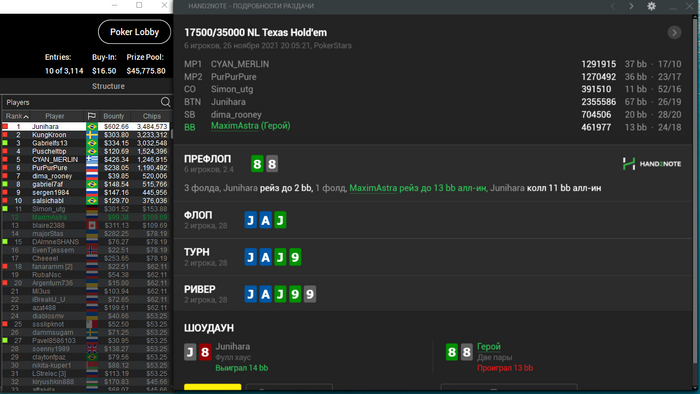Click the Prize Pool value $45,775.80
The height and width of the screenshot is (394, 700).
pos(146,71)
